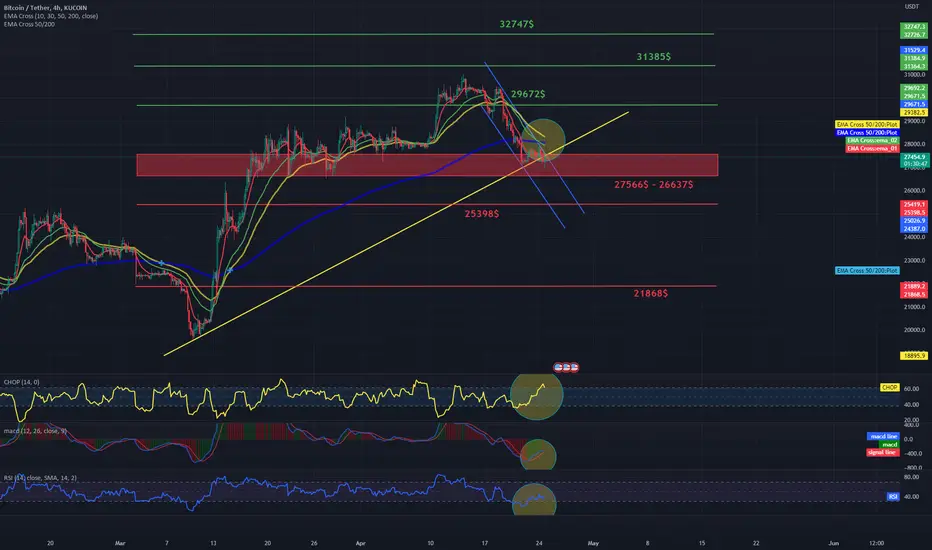Click the yellow EMA Cross 50/200:Plot axis label
The width and height of the screenshot is (932, 550).
coord(867,124)
